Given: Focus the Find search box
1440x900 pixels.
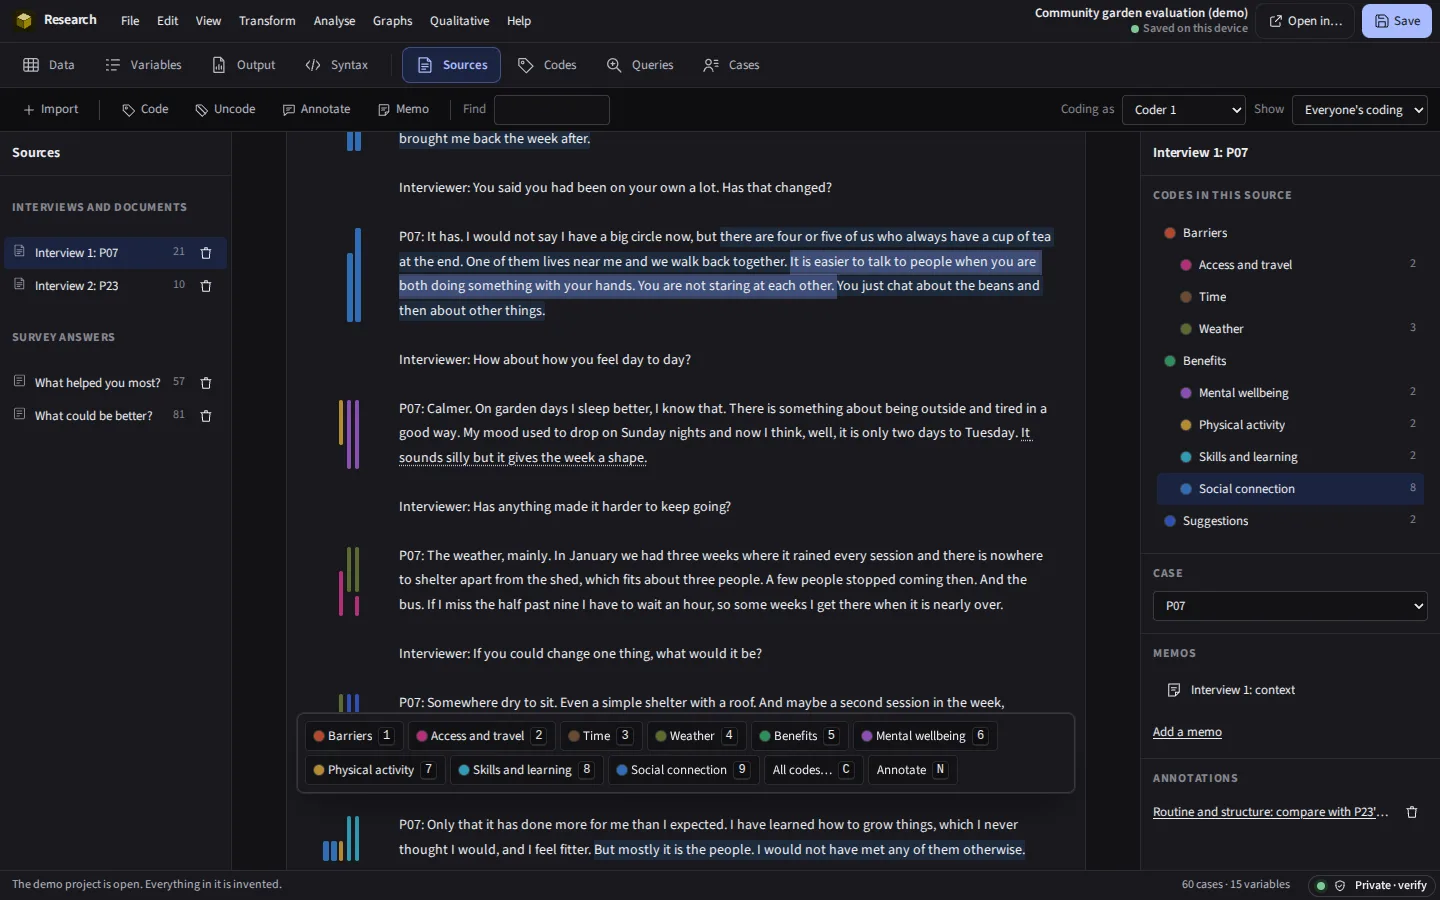Looking at the screenshot, I should (x=552, y=110).
